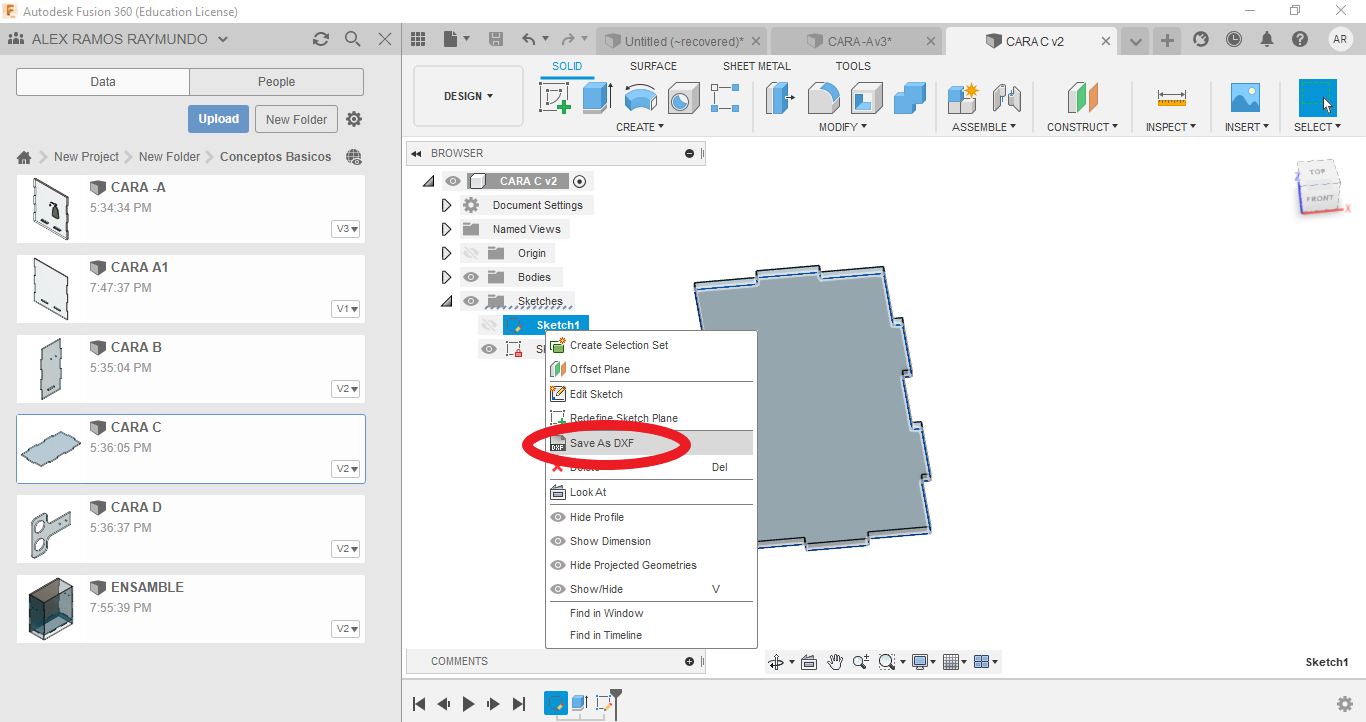Switch to the People tab
1366x722 pixels.
pos(276,82)
